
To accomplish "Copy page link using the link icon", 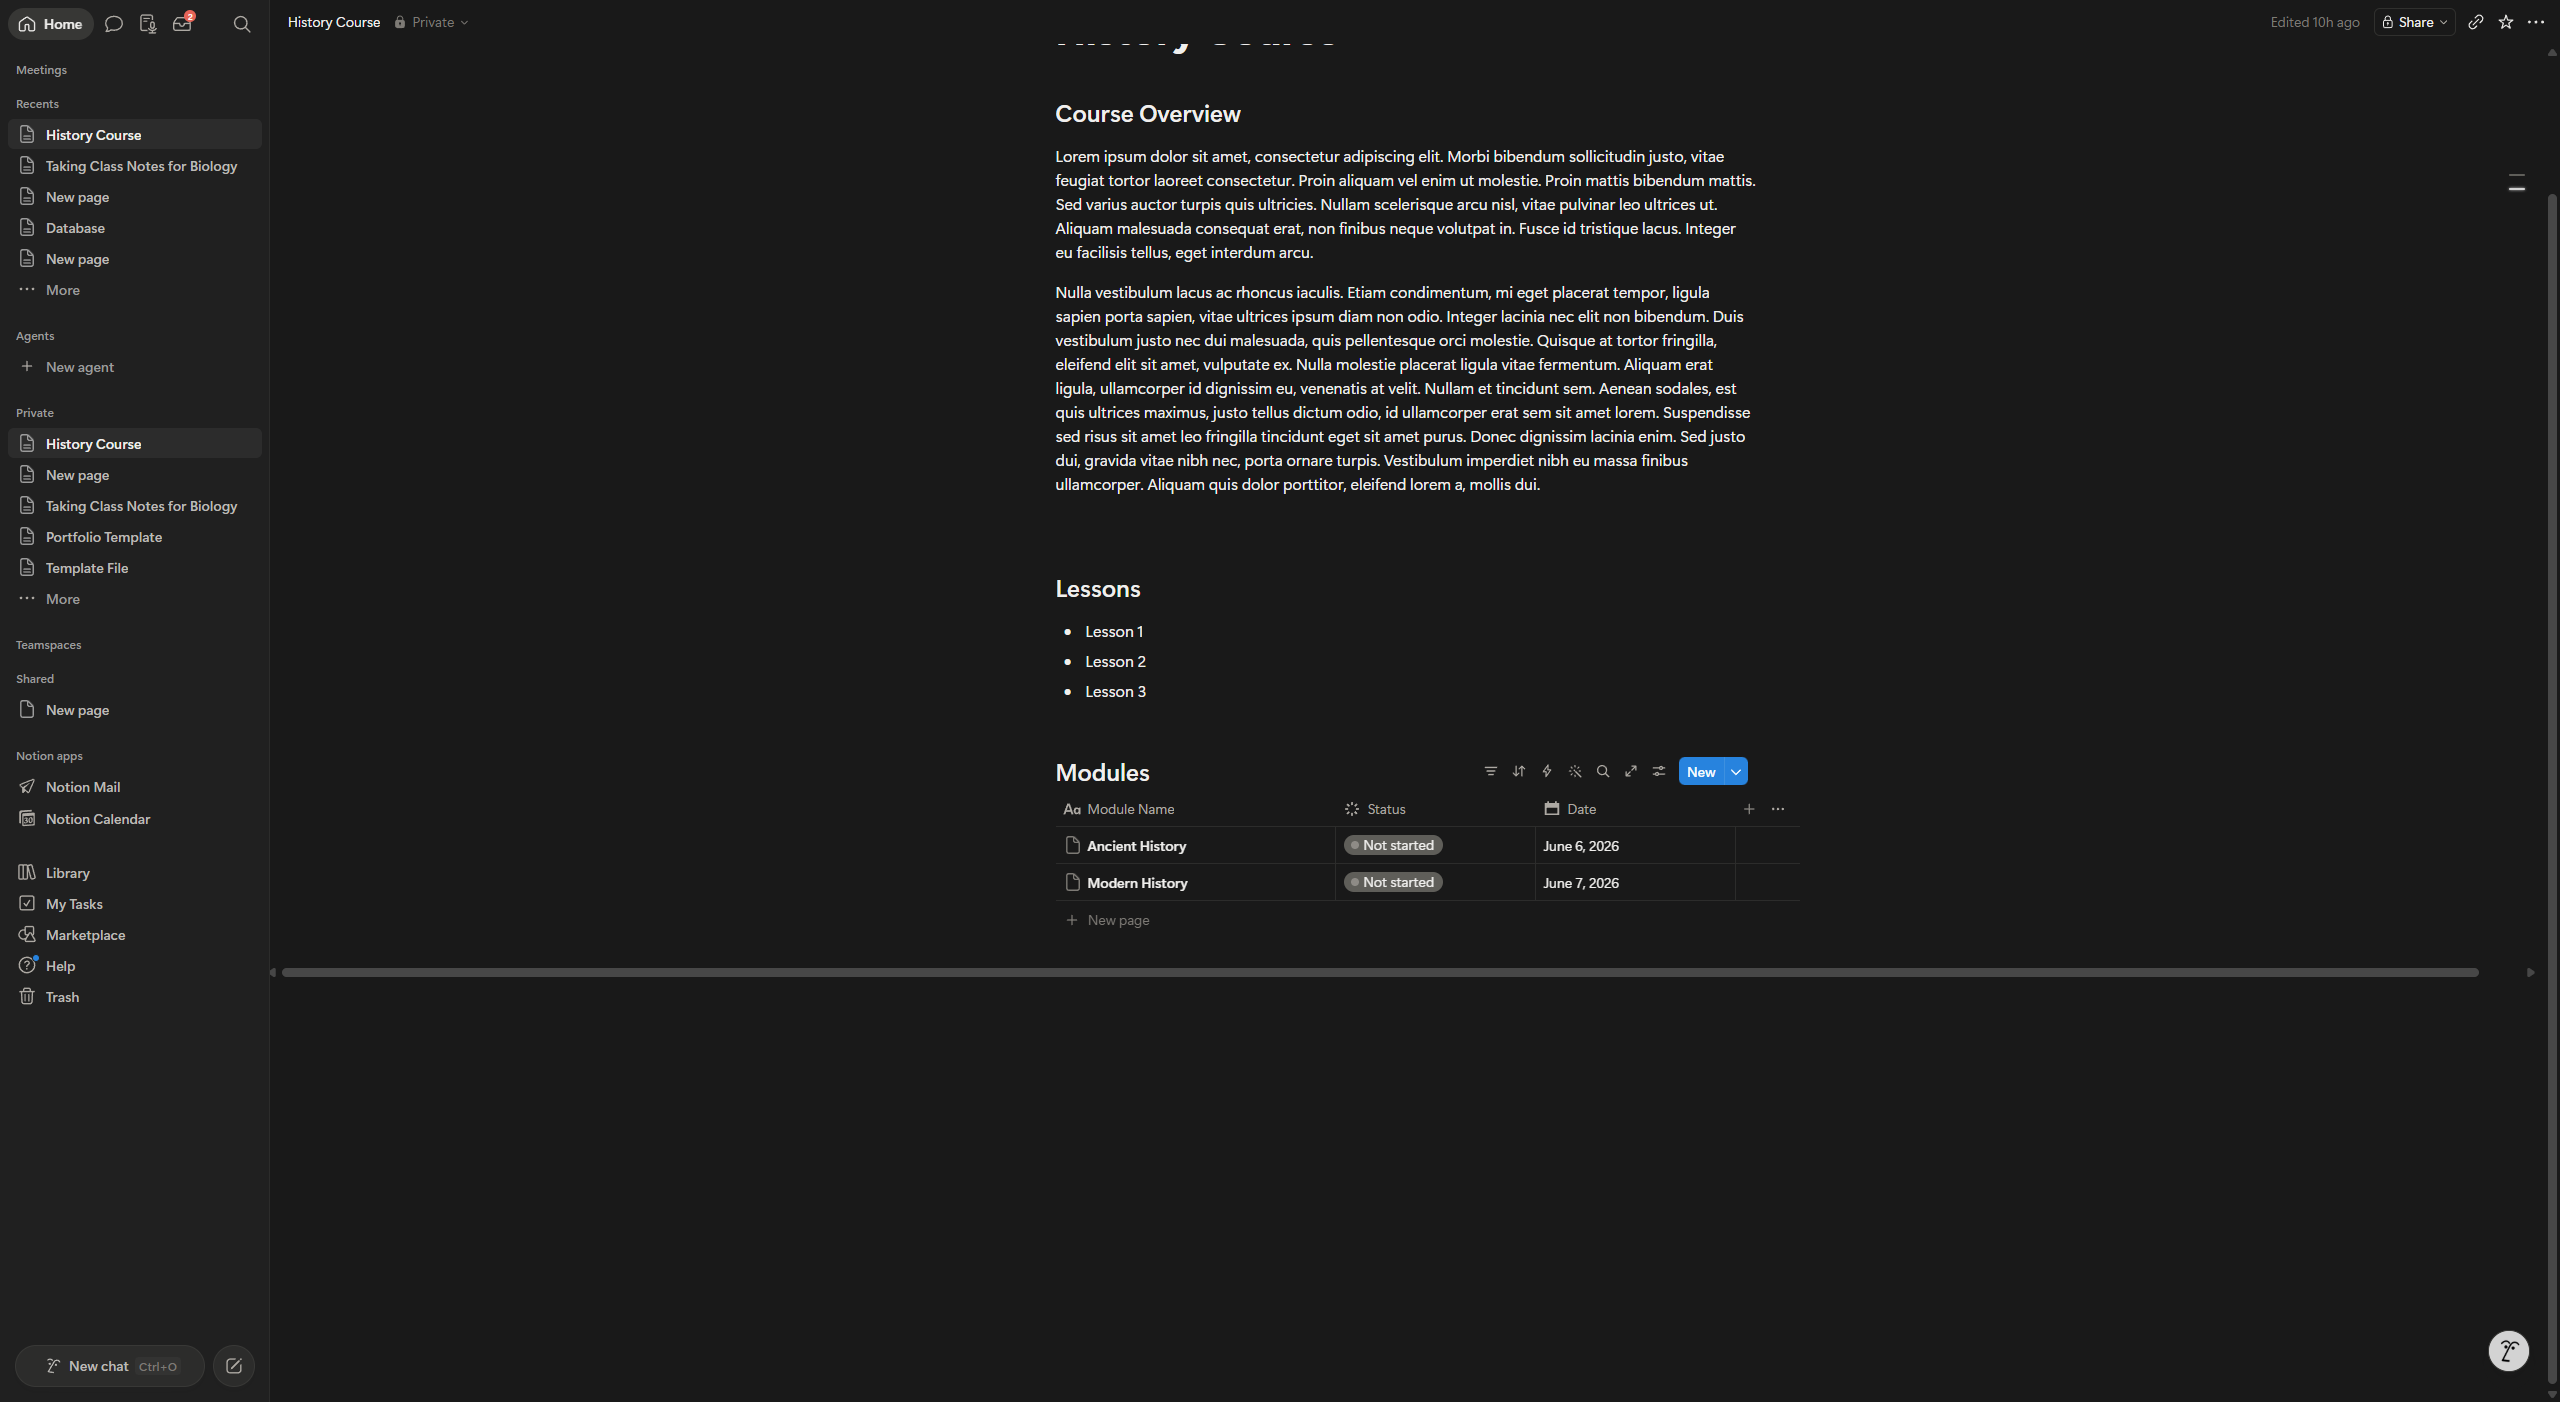I will pyautogui.click(x=2475, y=22).
